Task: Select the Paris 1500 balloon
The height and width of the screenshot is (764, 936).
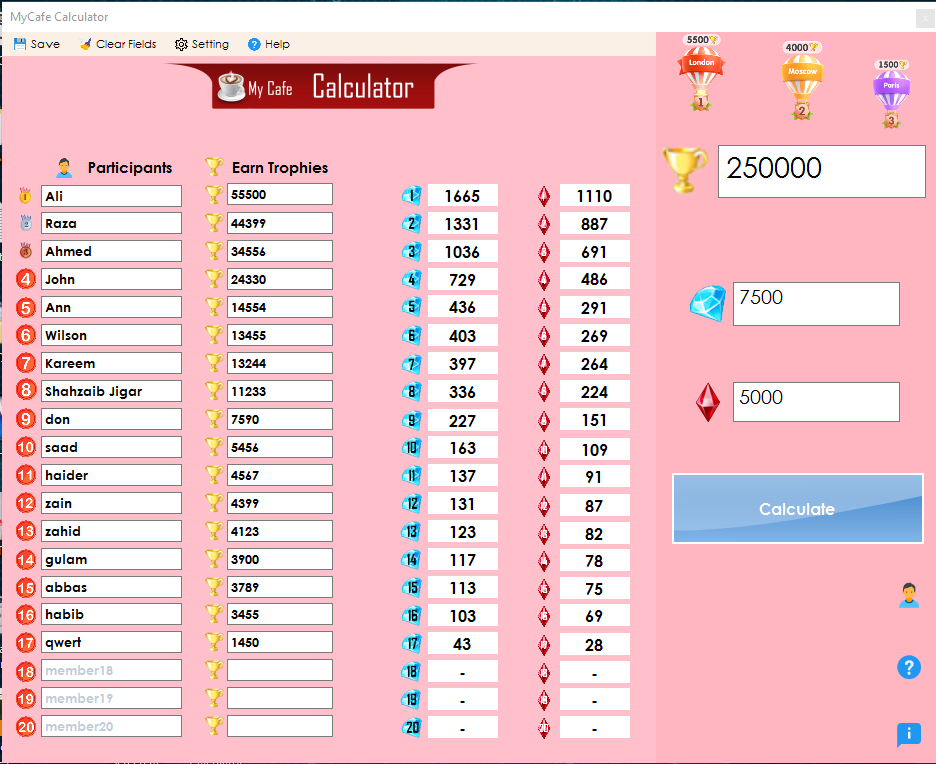Action: coord(890,90)
